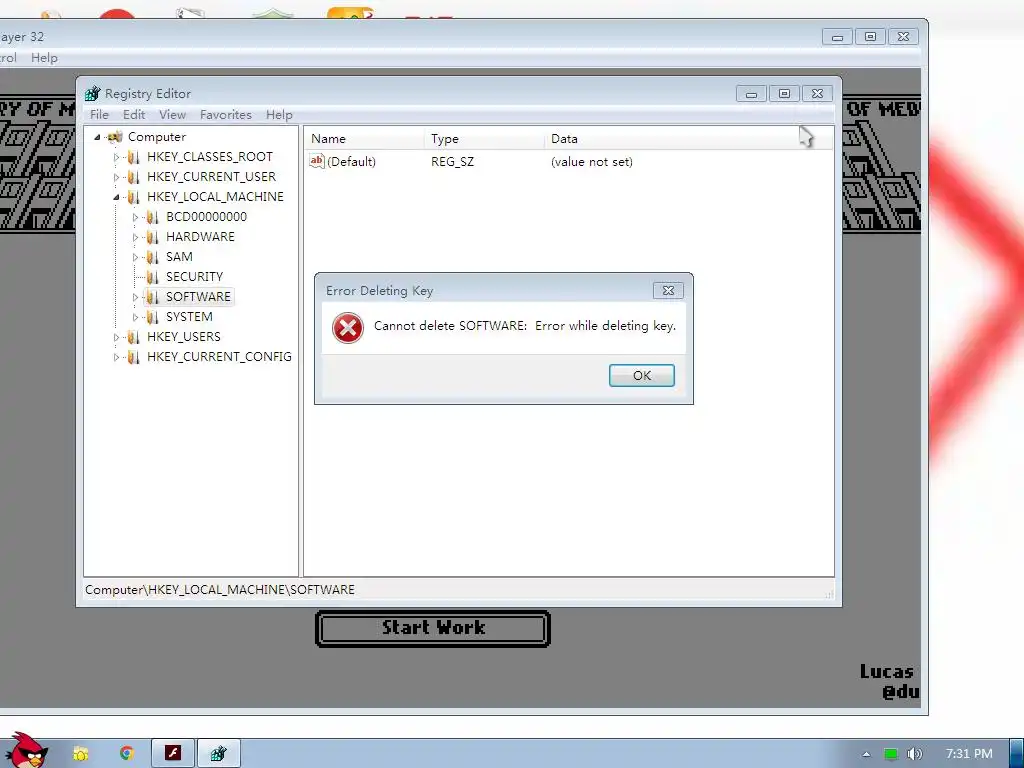Click HKEY_CURRENT_USER folder icon
The width and height of the screenshot is (1024, 768).
coord(134,177)
